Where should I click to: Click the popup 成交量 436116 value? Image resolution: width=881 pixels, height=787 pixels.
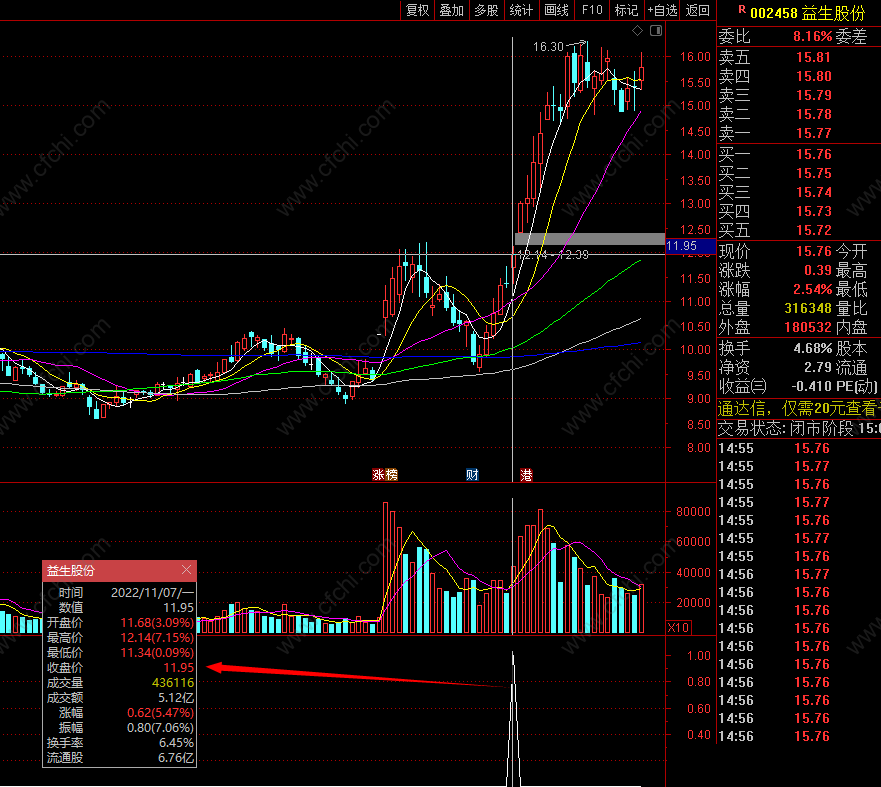click(x=172, y=683)
